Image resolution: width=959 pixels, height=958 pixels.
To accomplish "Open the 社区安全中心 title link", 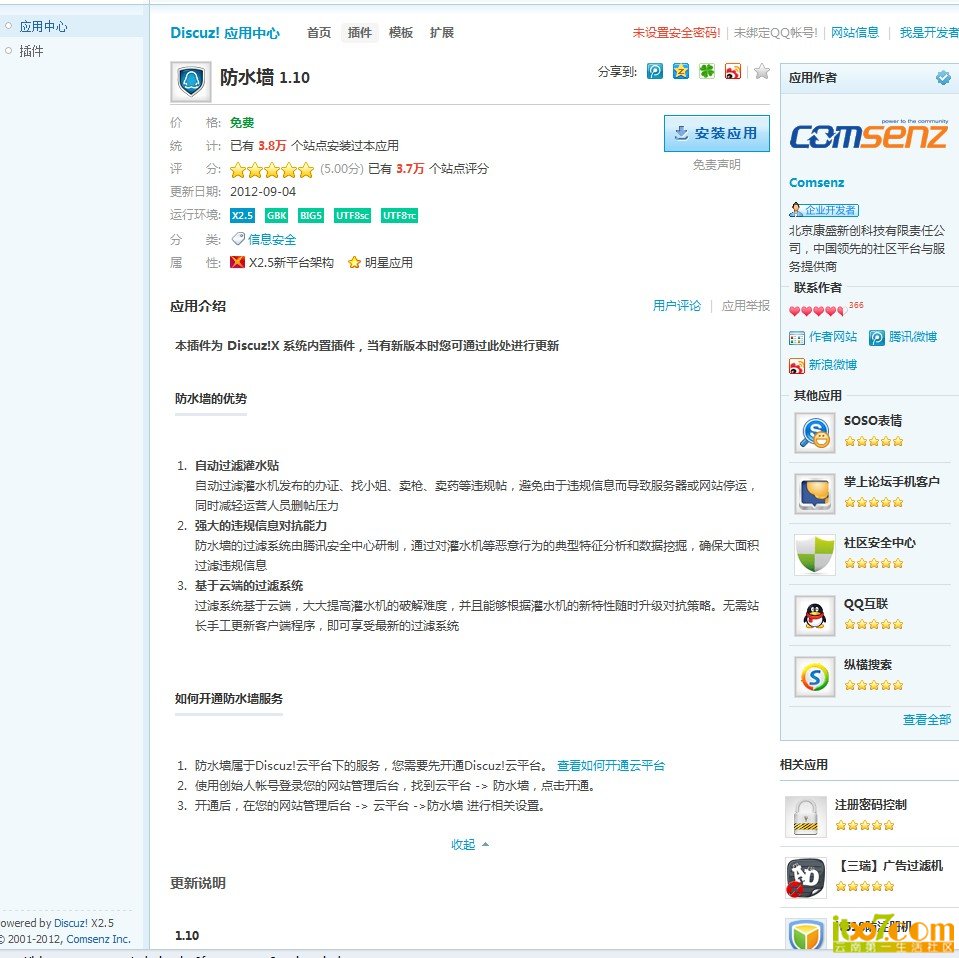I will pos(879,543).
